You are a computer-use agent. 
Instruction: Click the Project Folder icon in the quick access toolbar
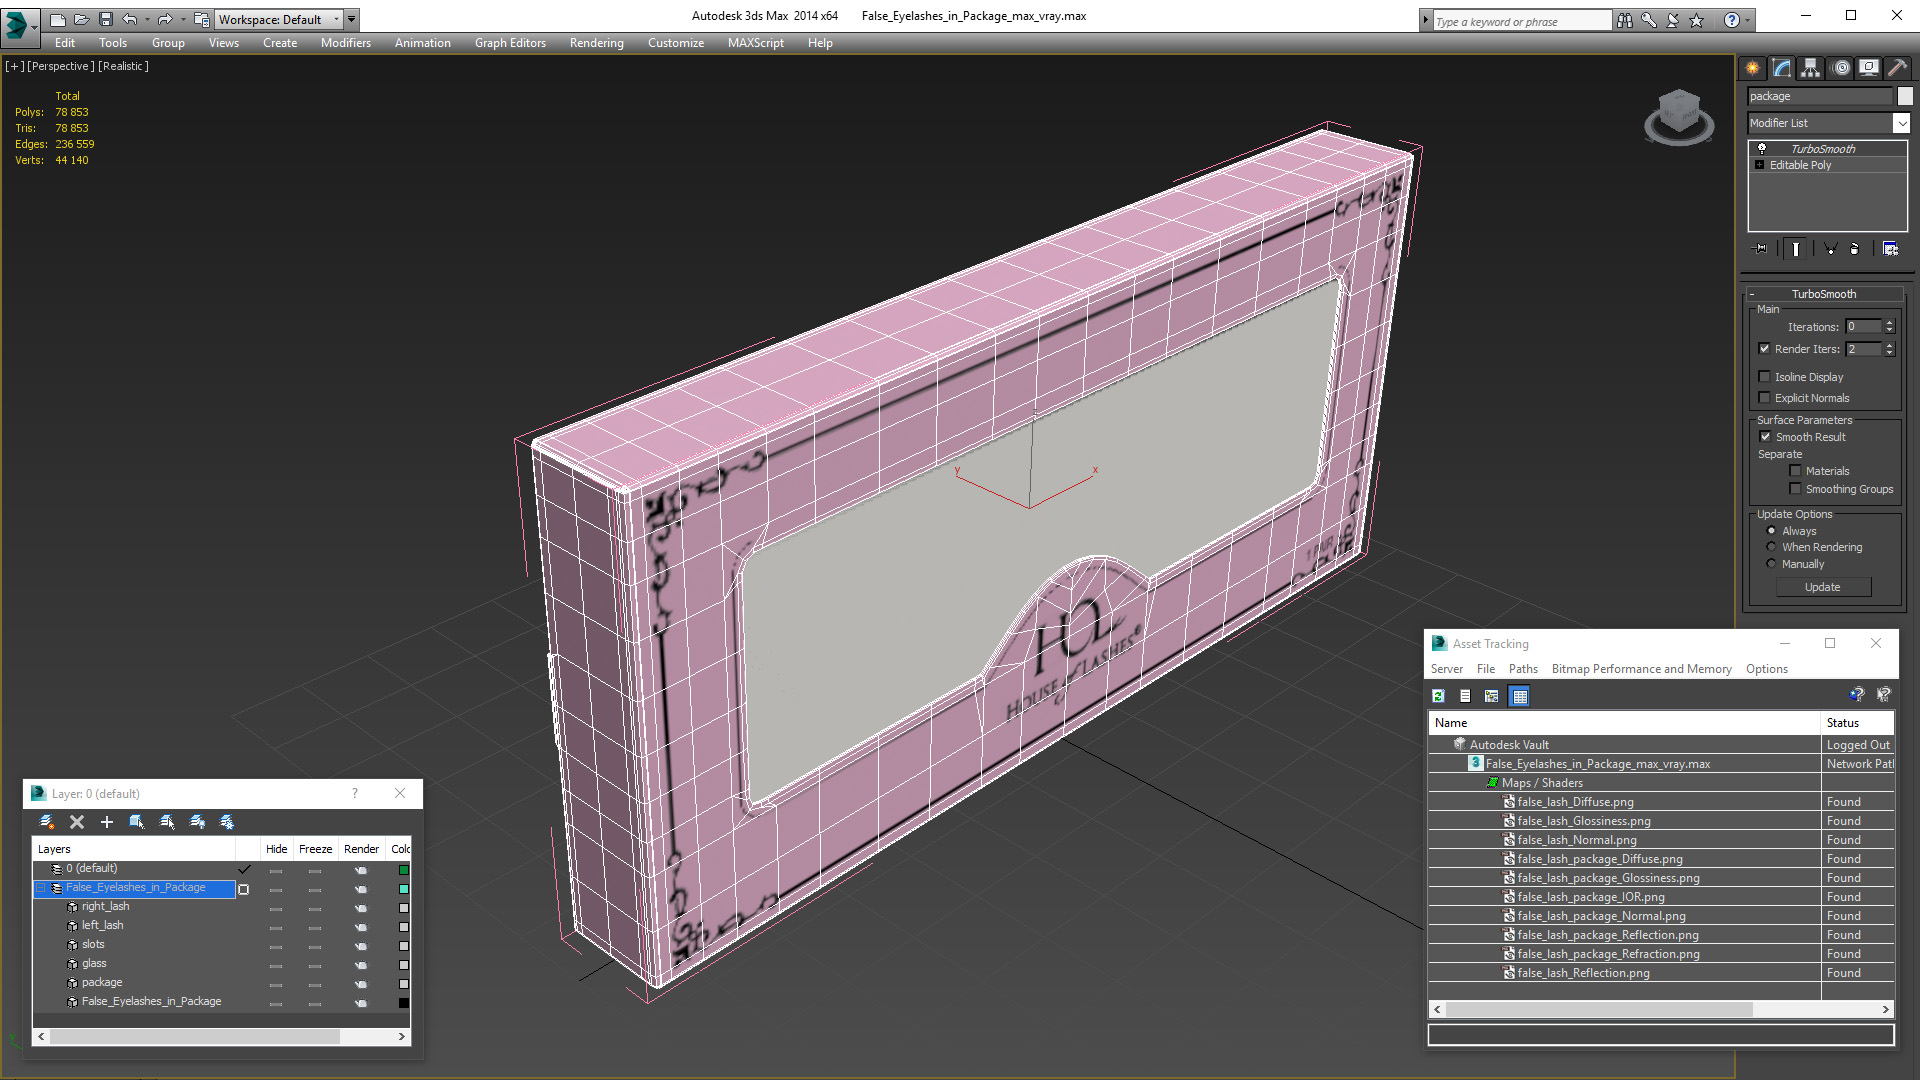pos(202,19)
